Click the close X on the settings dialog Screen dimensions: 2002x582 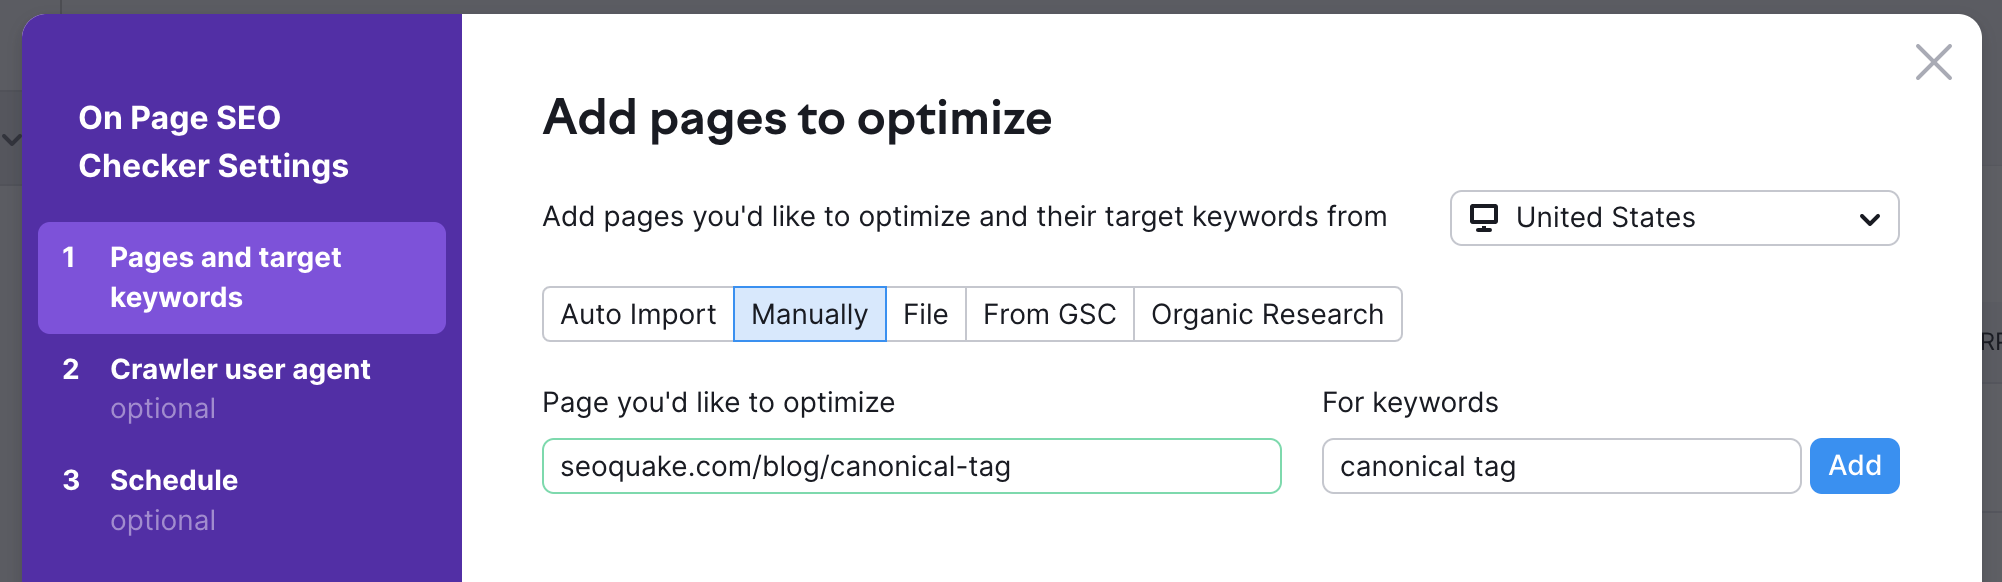pyautogui.click(x=1933, y=62)
